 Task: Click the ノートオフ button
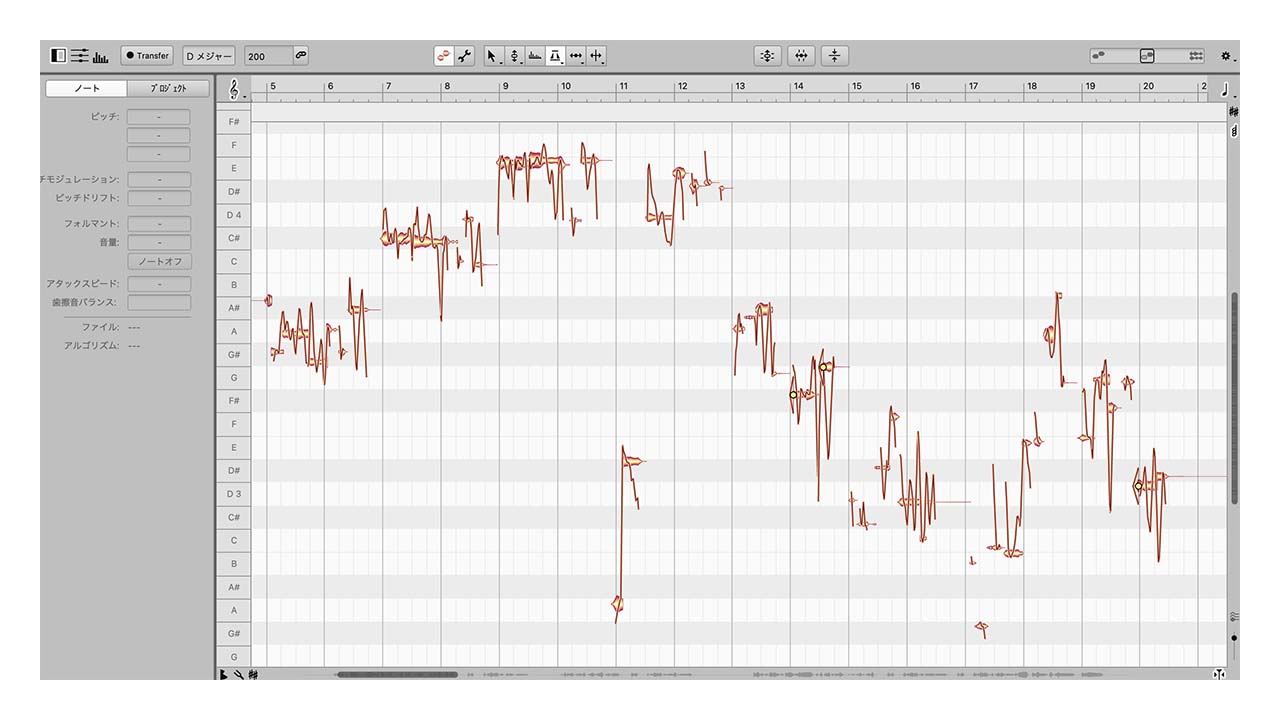[x=158, y=261]
